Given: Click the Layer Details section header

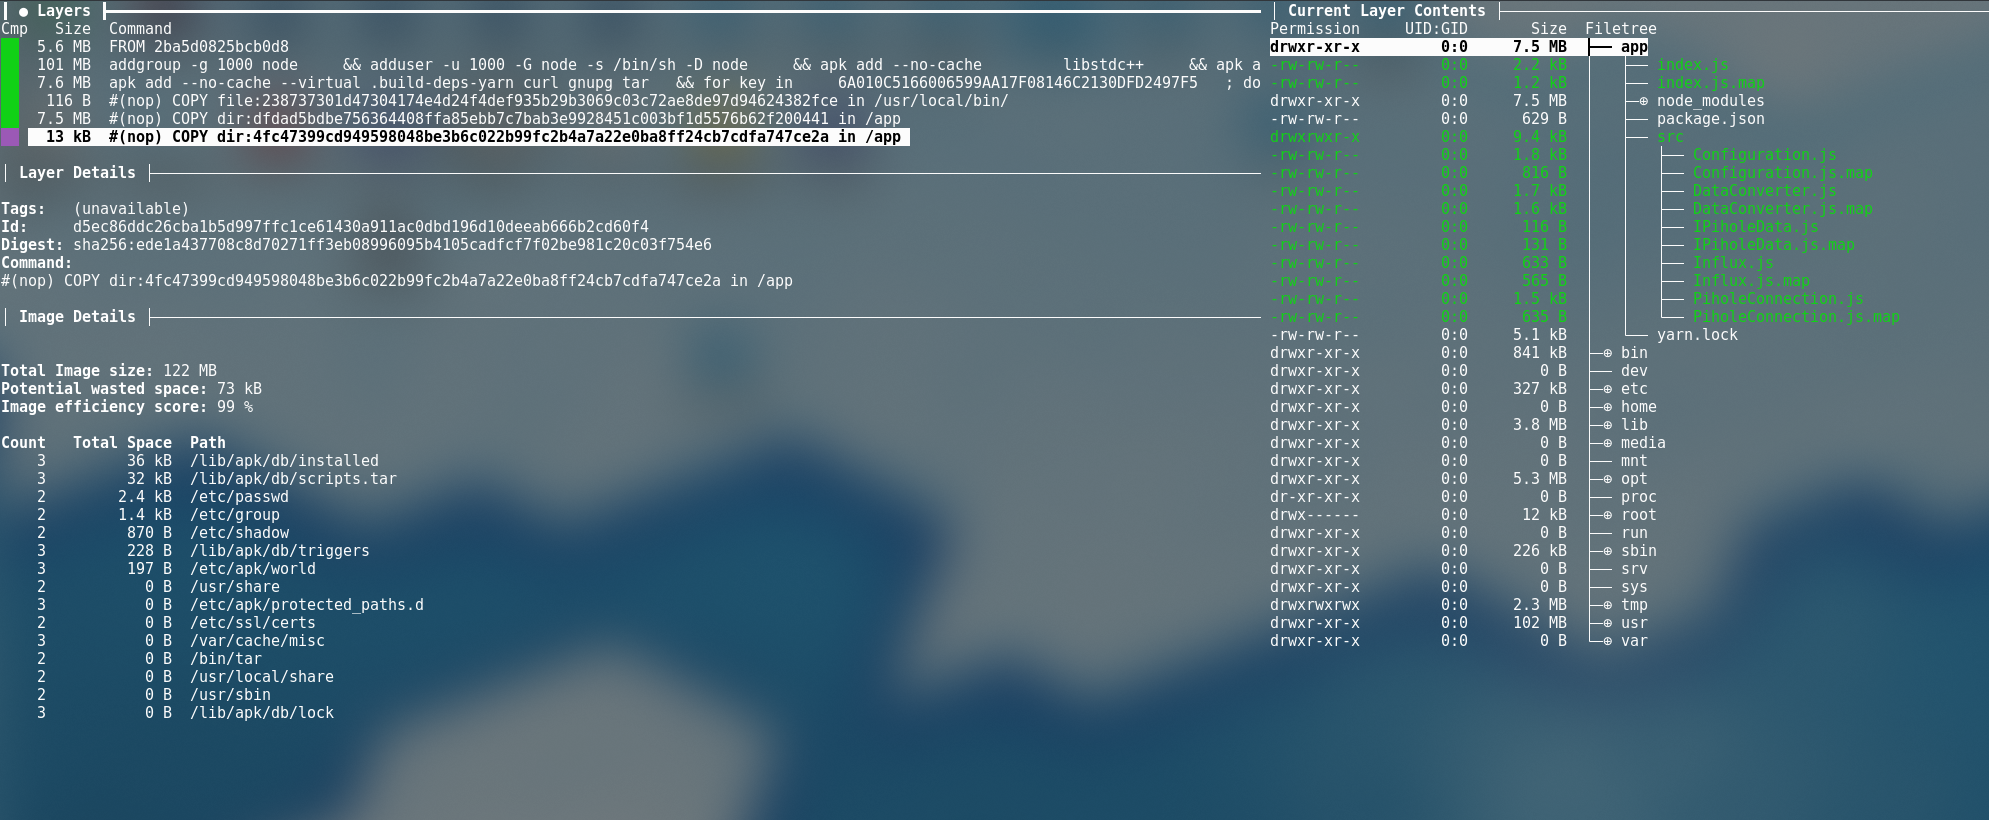Looking at the screenshot, I should click(77, 173).
